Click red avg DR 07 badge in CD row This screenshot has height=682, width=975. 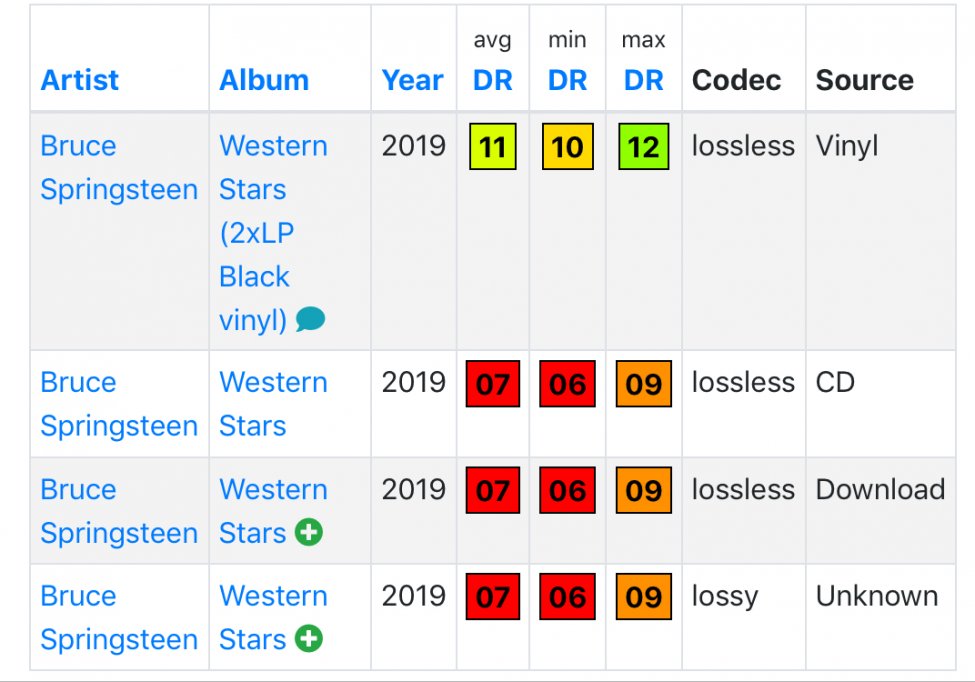(492, 384)
